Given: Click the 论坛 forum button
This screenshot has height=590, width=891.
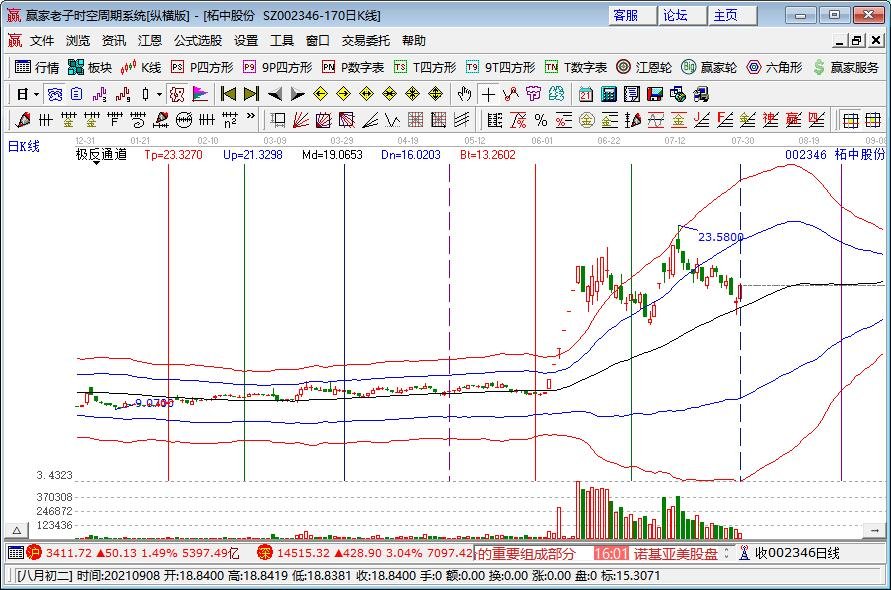Looking at the screenshot, I should pos(675,15).
